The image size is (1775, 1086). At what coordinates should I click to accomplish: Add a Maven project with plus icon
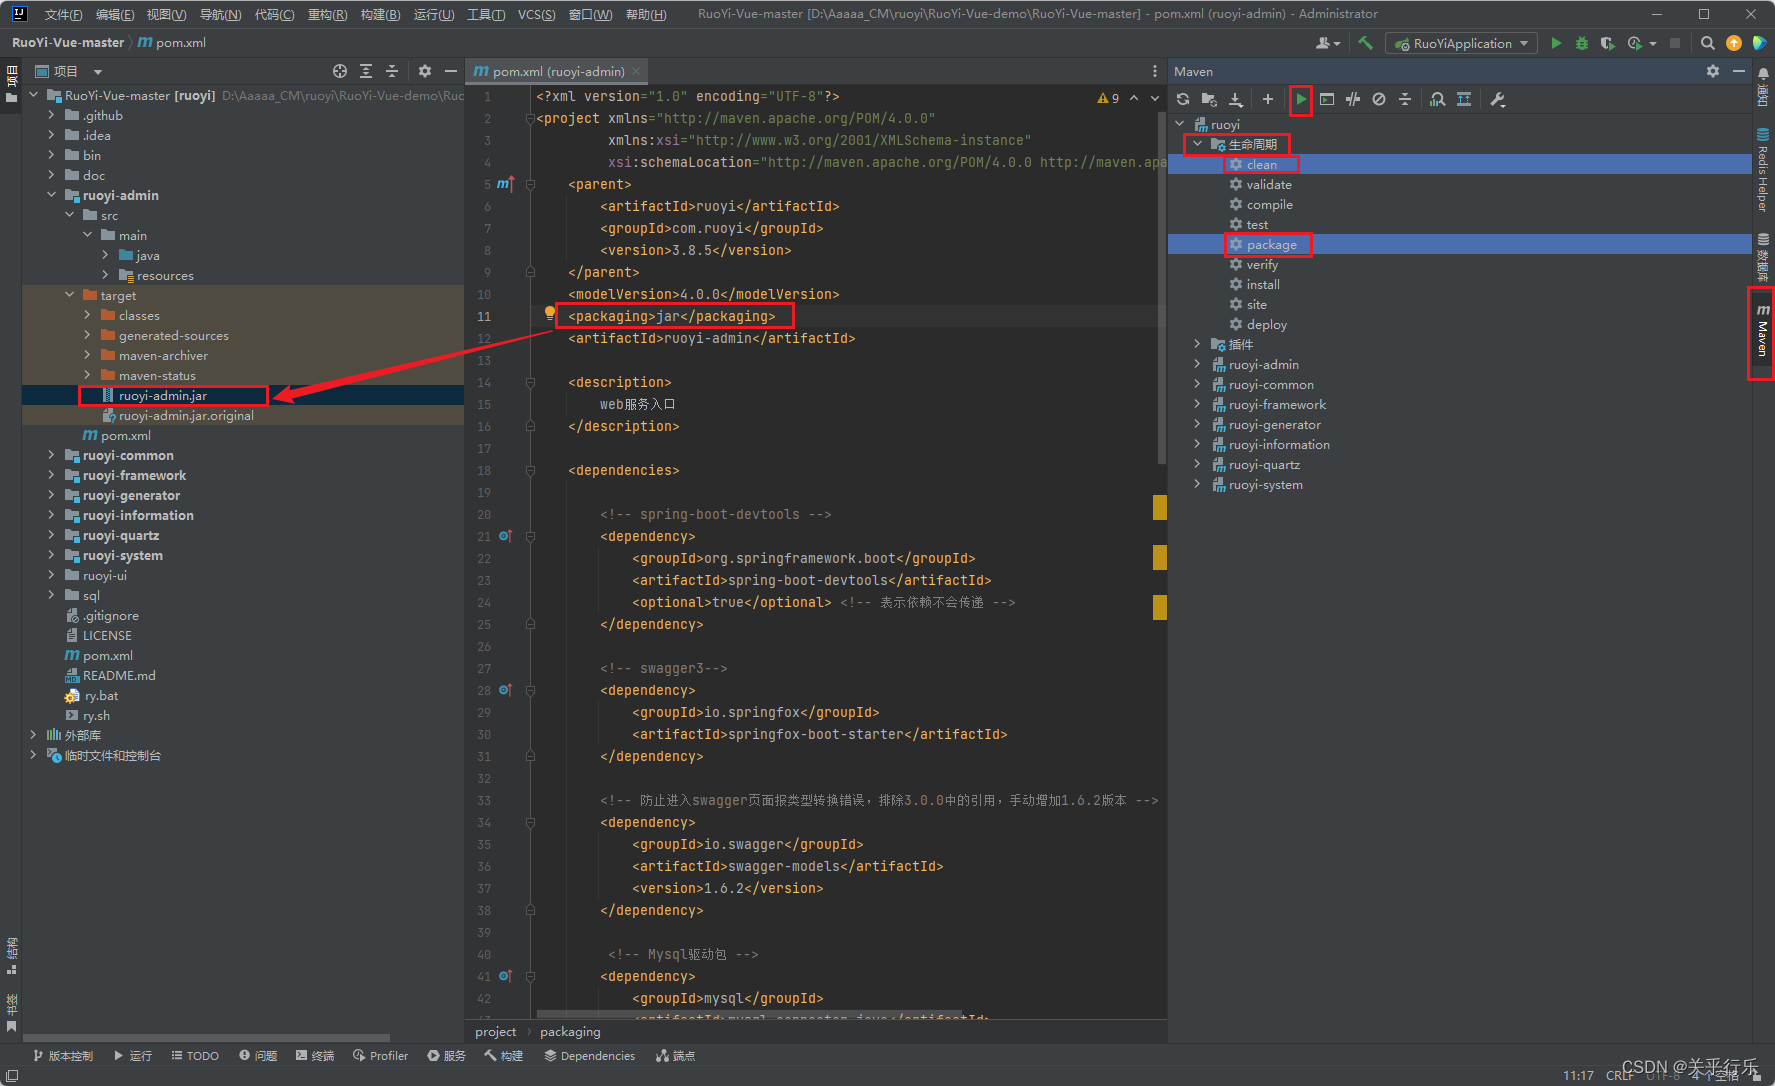(x=1268, y=99)
